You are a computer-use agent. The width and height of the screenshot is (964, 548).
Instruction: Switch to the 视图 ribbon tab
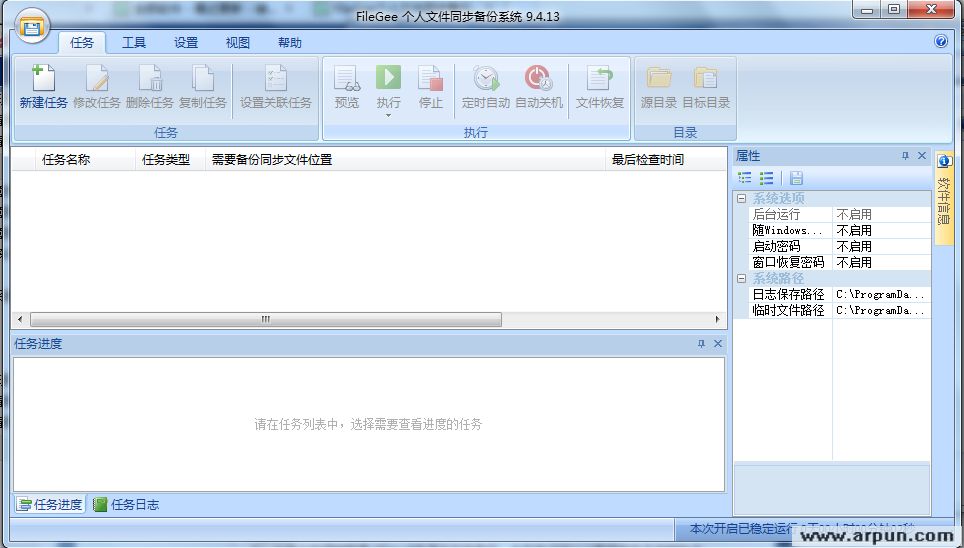(x=237, y=42)
